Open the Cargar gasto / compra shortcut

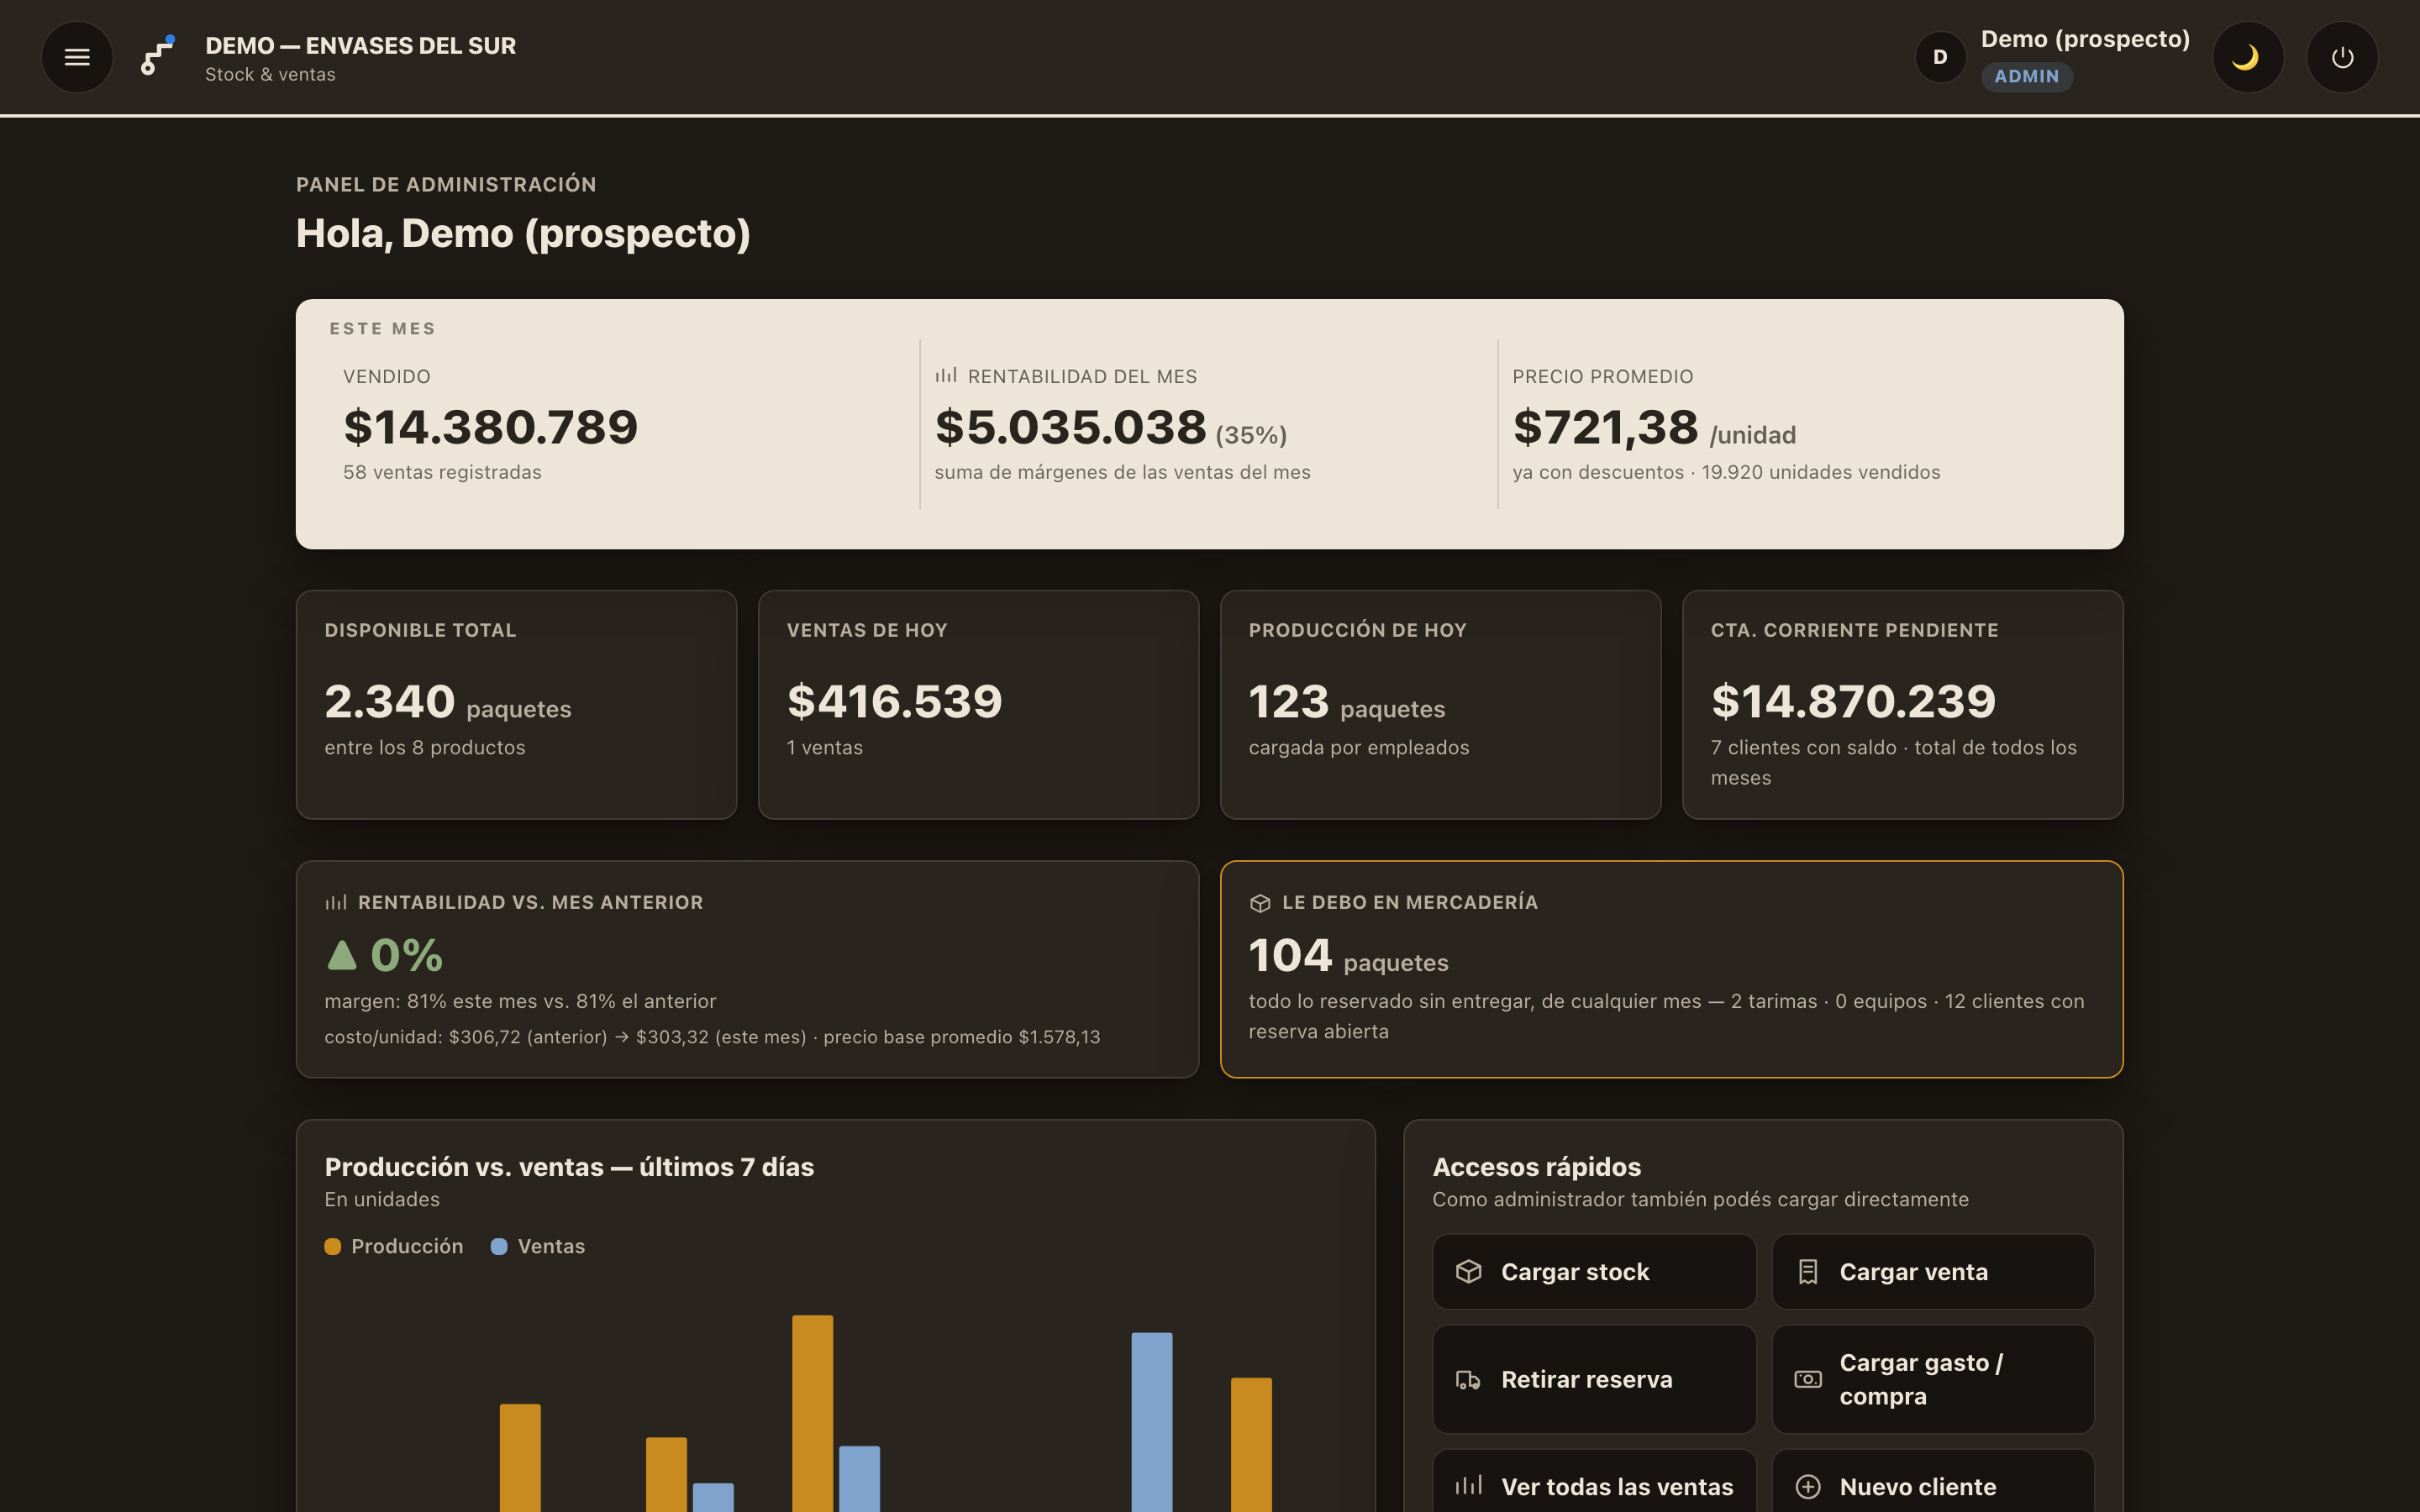(1932, 1379)
